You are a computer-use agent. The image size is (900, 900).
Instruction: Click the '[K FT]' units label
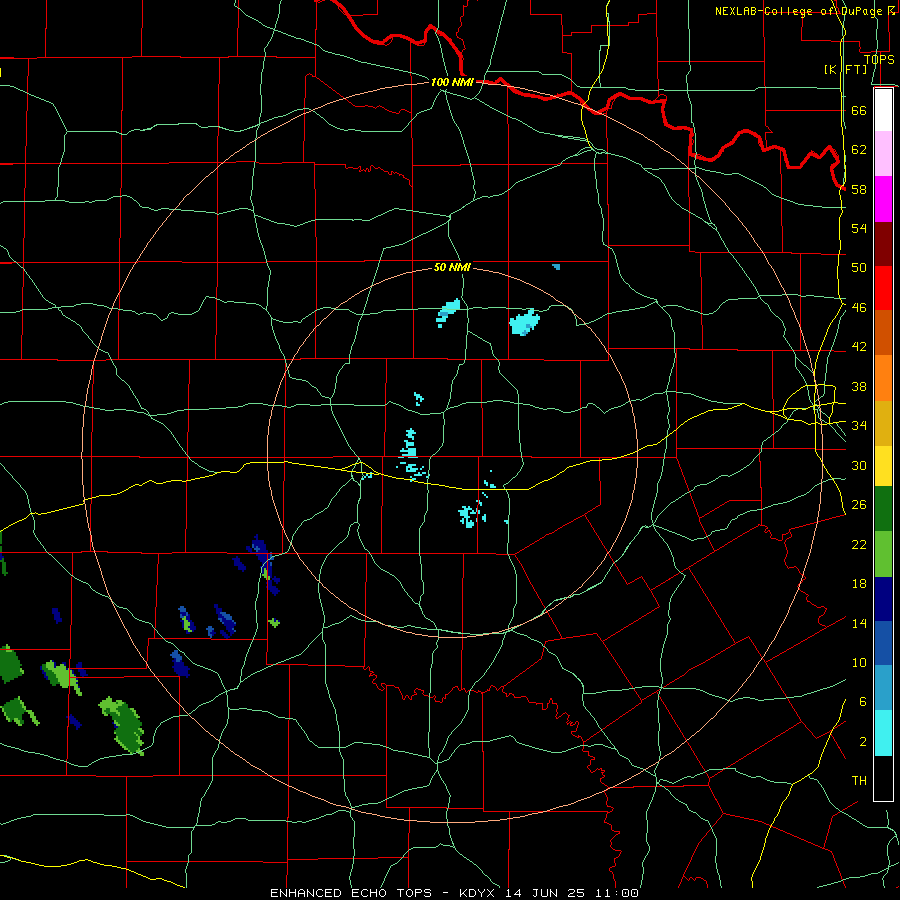pyautogui.click(x=845, y=69)
